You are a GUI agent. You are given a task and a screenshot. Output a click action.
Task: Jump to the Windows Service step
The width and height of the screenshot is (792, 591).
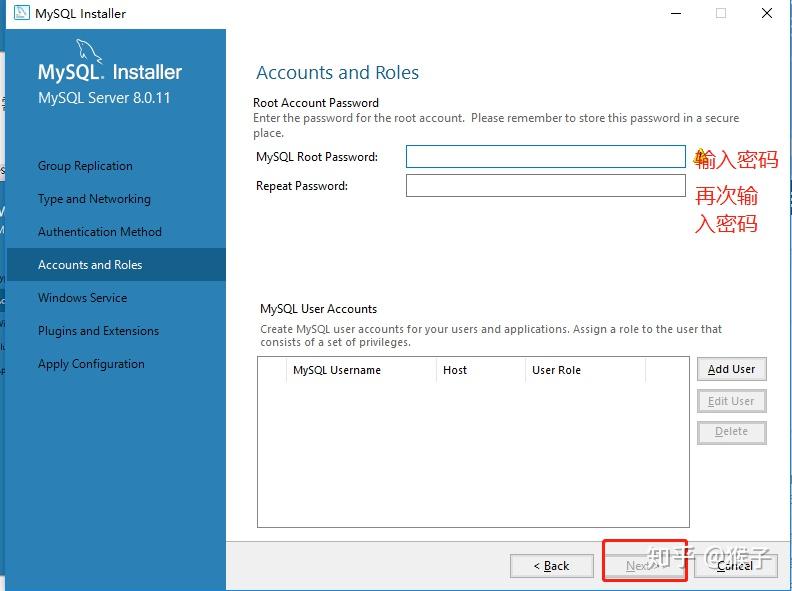82,298
